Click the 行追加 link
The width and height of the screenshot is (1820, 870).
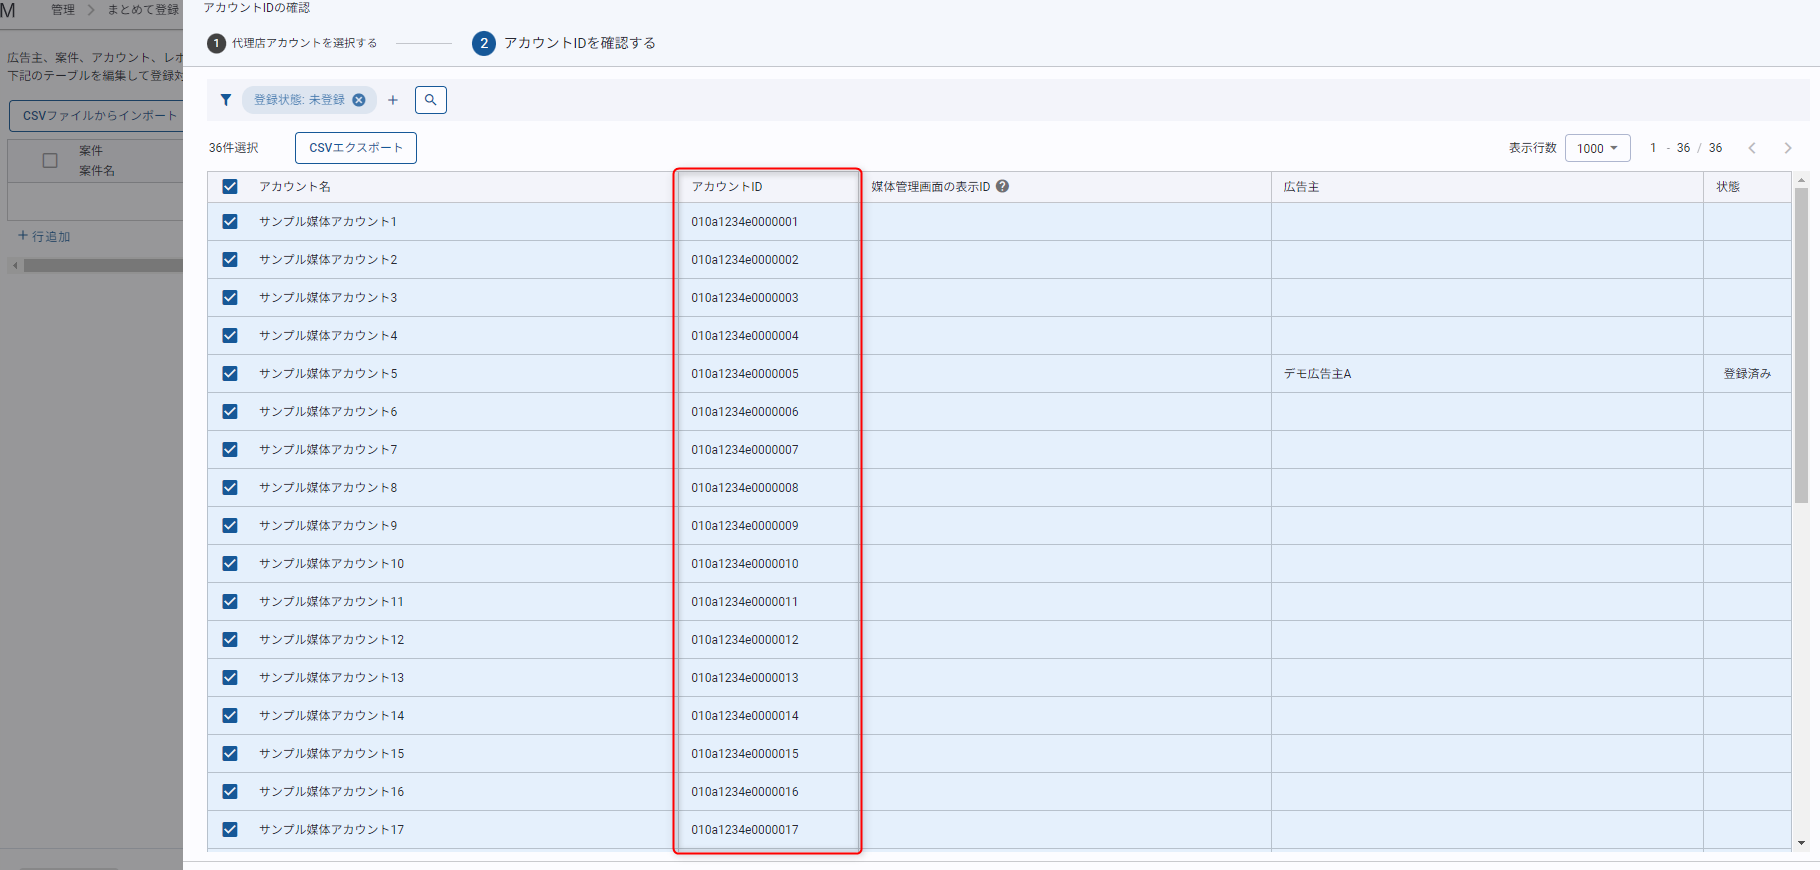[x=45, y=237]
